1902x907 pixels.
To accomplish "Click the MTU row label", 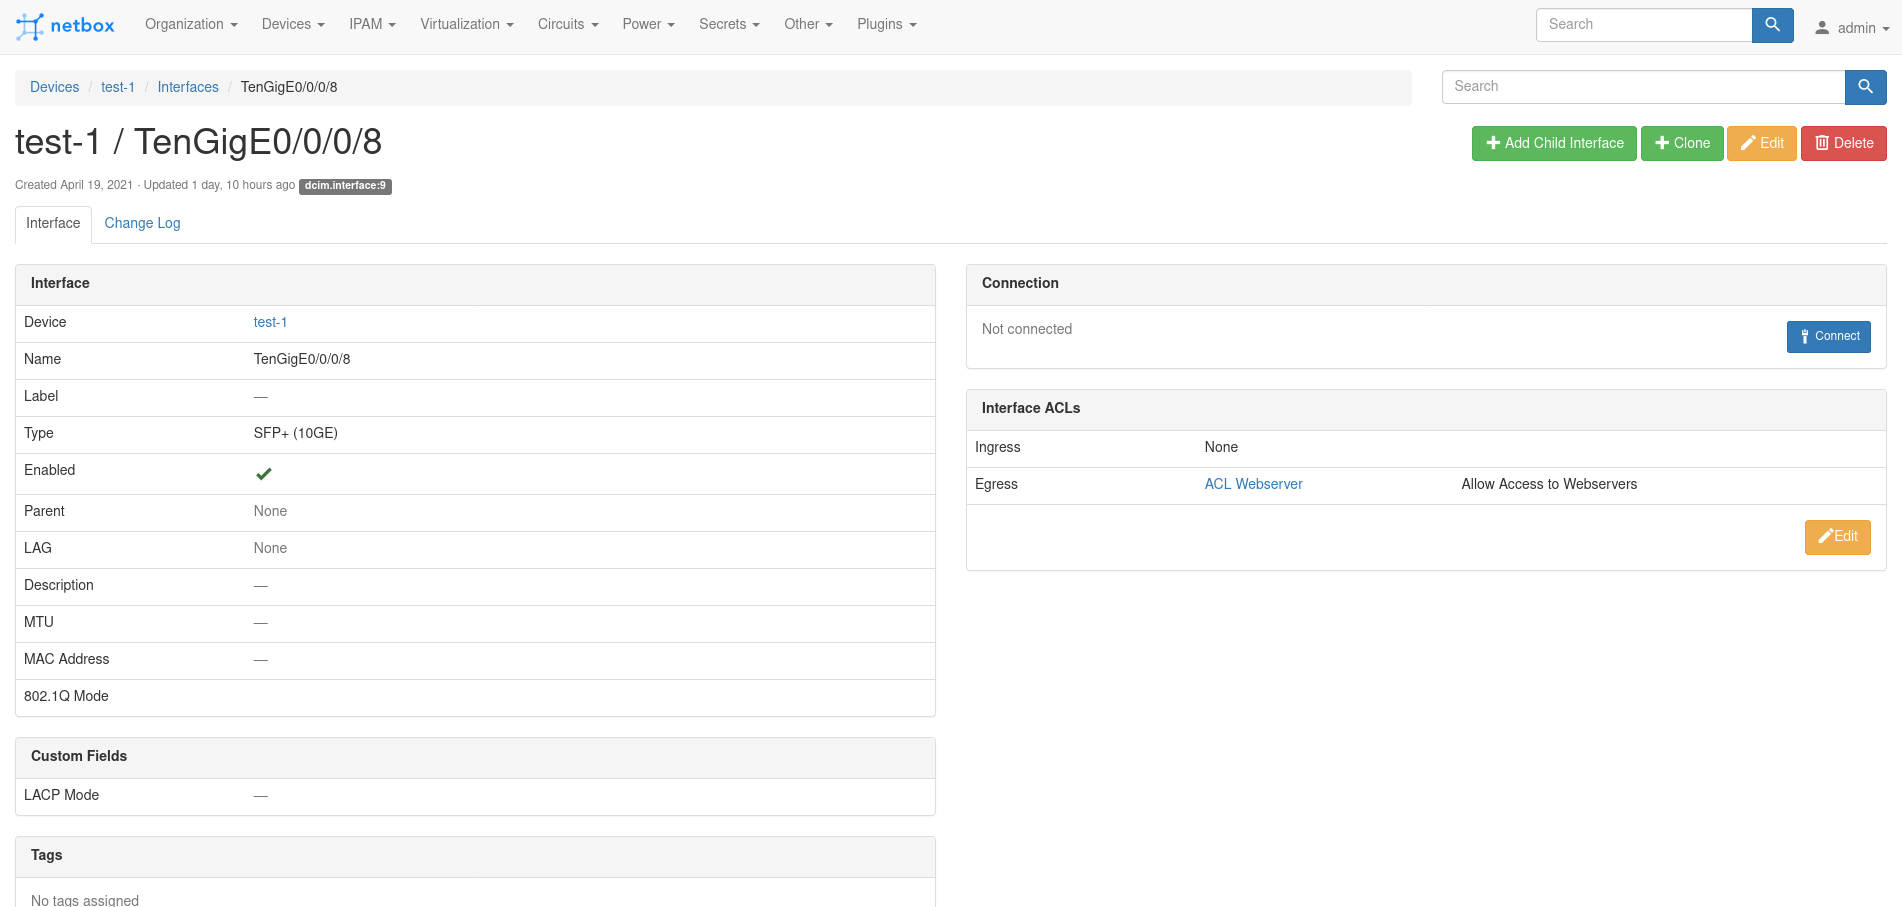I will pyautogui.click(x=39, y=622).
